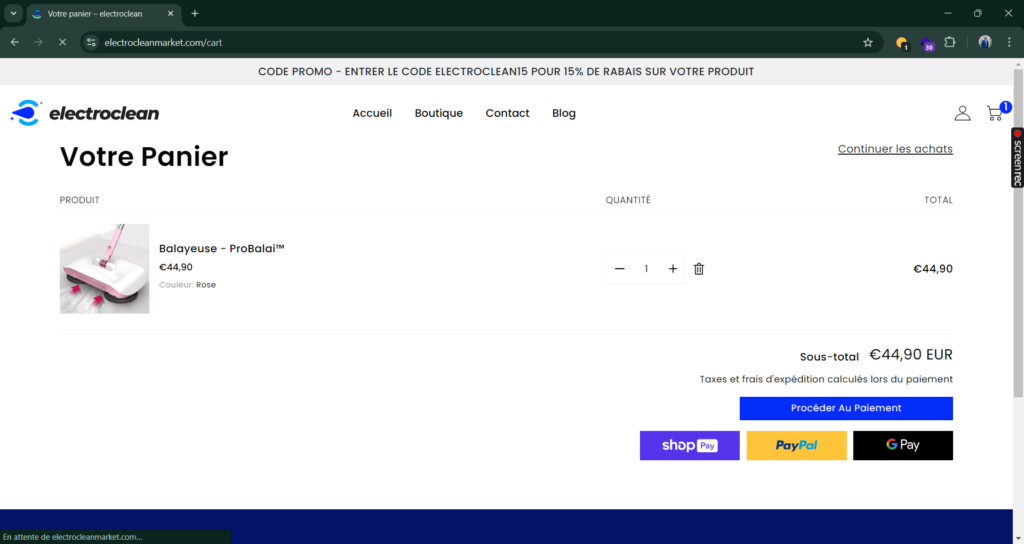Open the tab search dropdown arrow
Image resolution: width=1024 pixels, height=544 pixels.
pos(13,14)
